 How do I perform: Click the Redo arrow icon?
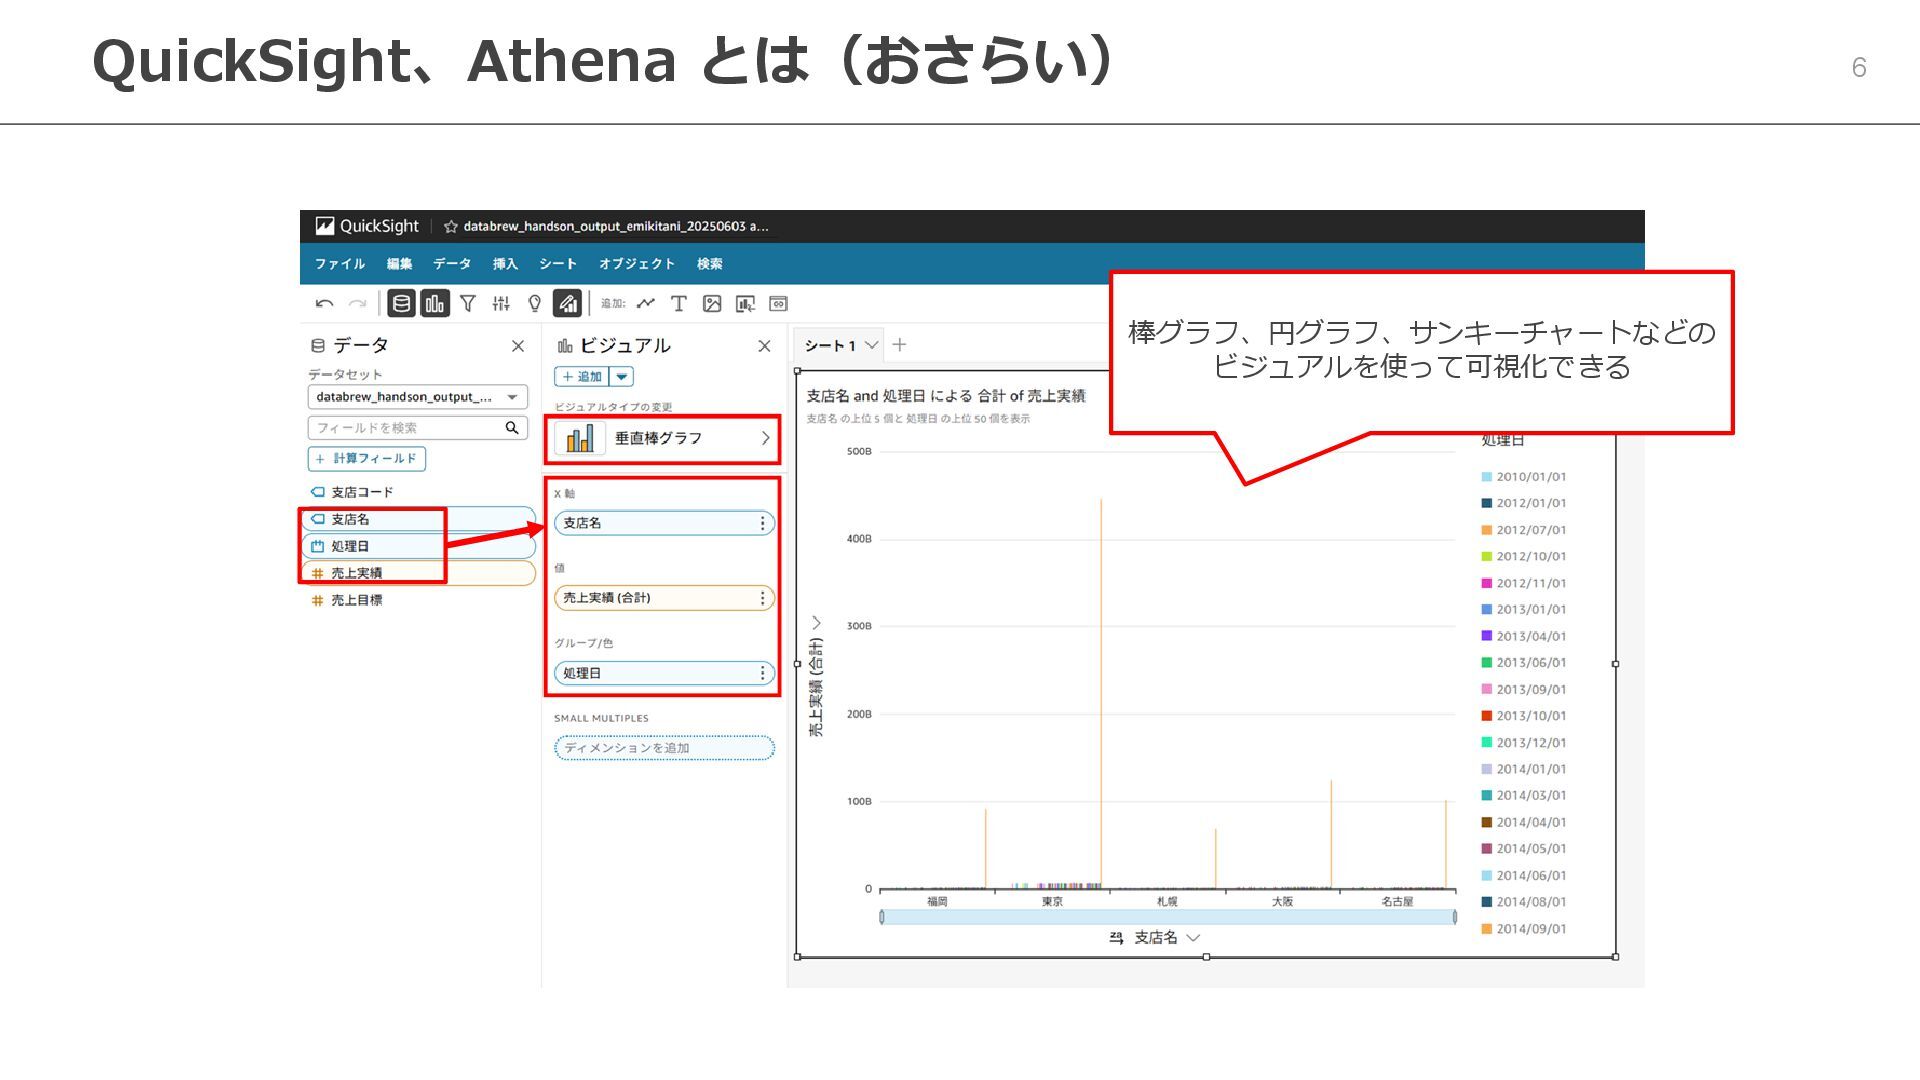[x=357, y=304]
